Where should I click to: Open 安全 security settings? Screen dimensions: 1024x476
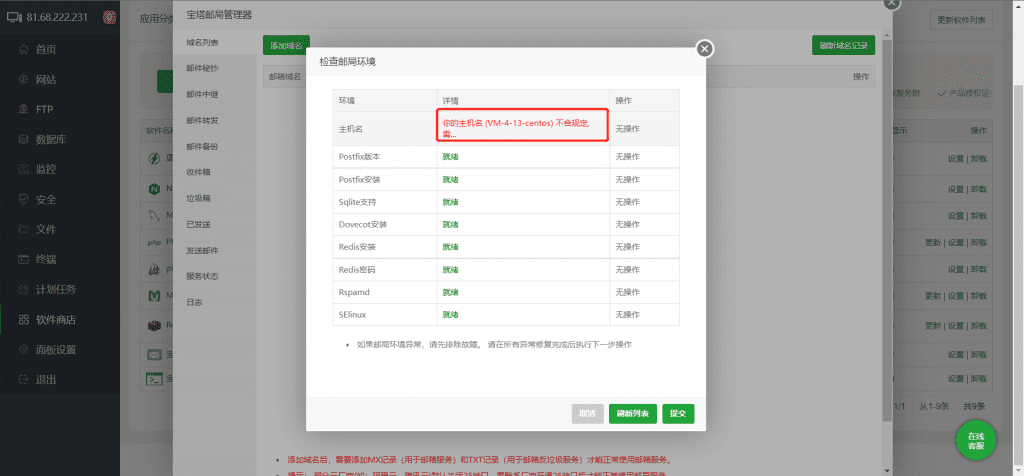pos(45,199)
